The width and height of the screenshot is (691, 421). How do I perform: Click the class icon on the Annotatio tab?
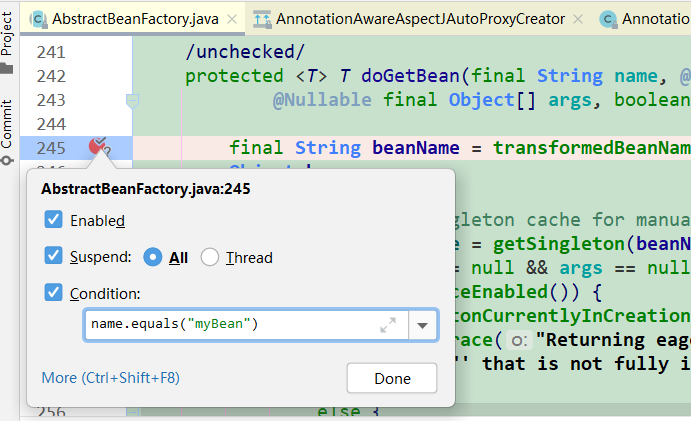click(608, 19)
